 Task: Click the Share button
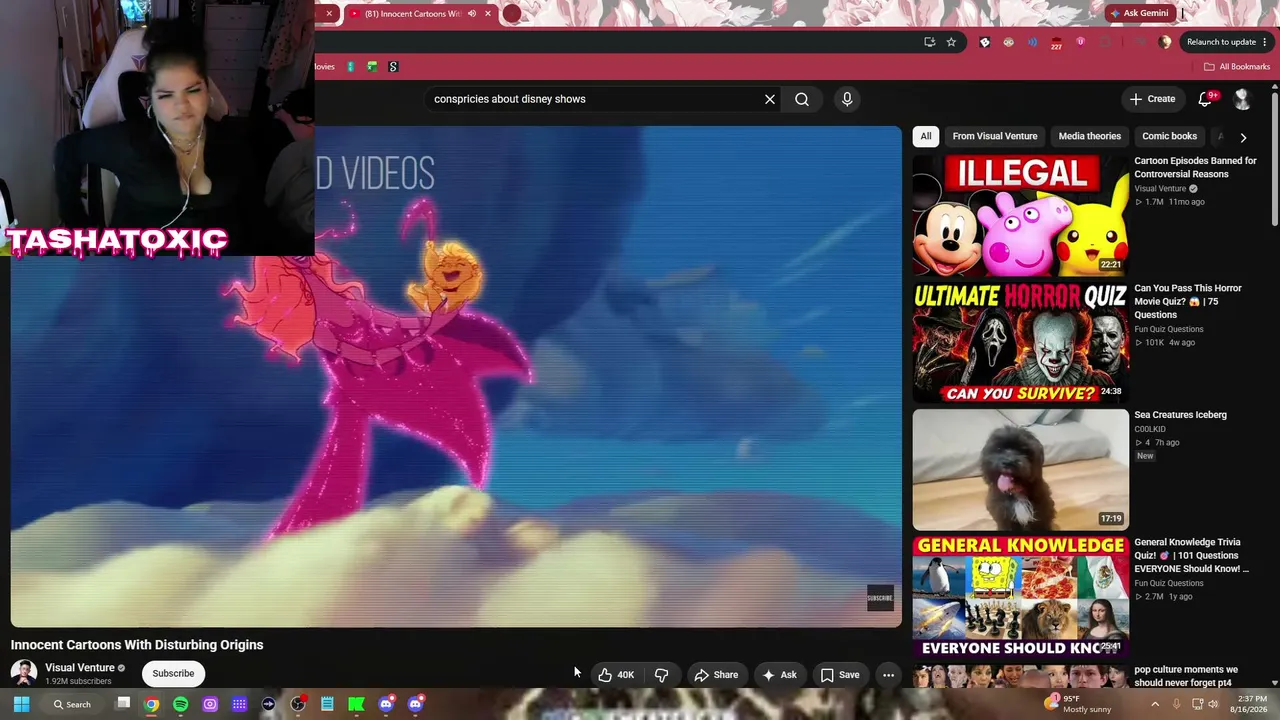[x=716, y=675]
